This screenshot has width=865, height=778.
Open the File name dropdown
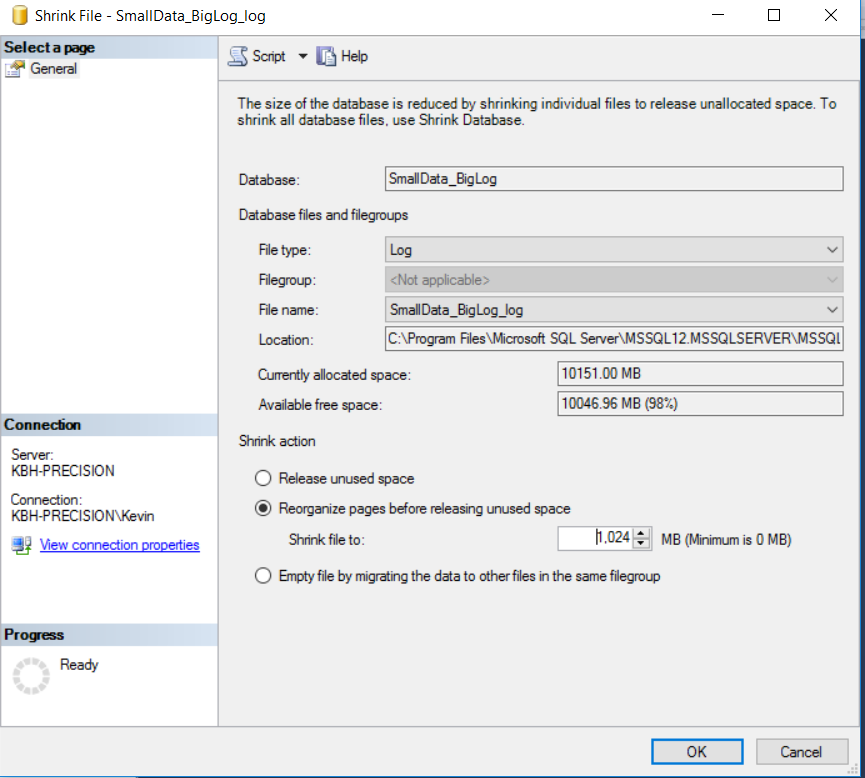pyautogui.click(x=832, y=309)
